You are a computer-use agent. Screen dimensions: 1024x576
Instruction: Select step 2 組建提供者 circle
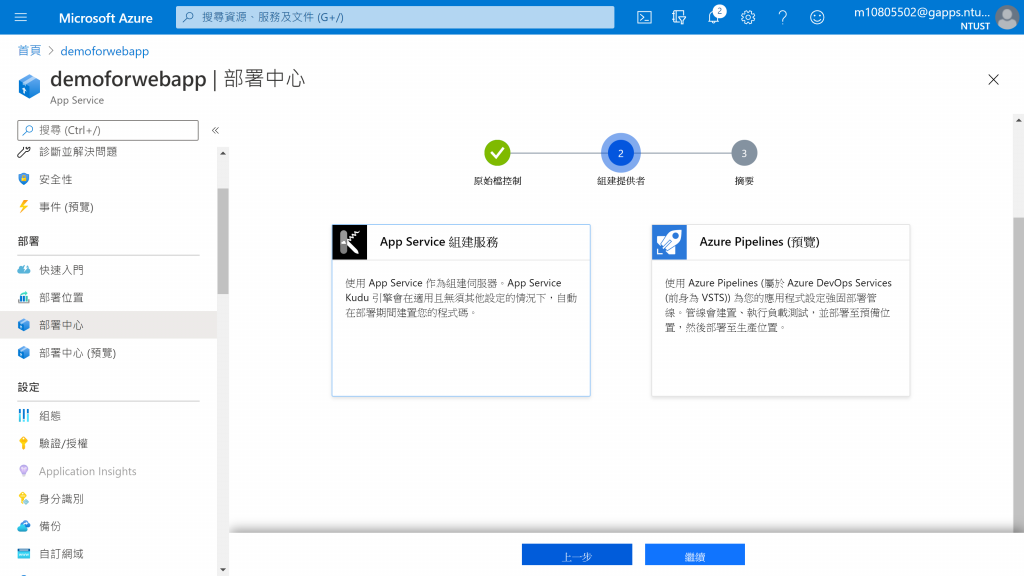620,153
